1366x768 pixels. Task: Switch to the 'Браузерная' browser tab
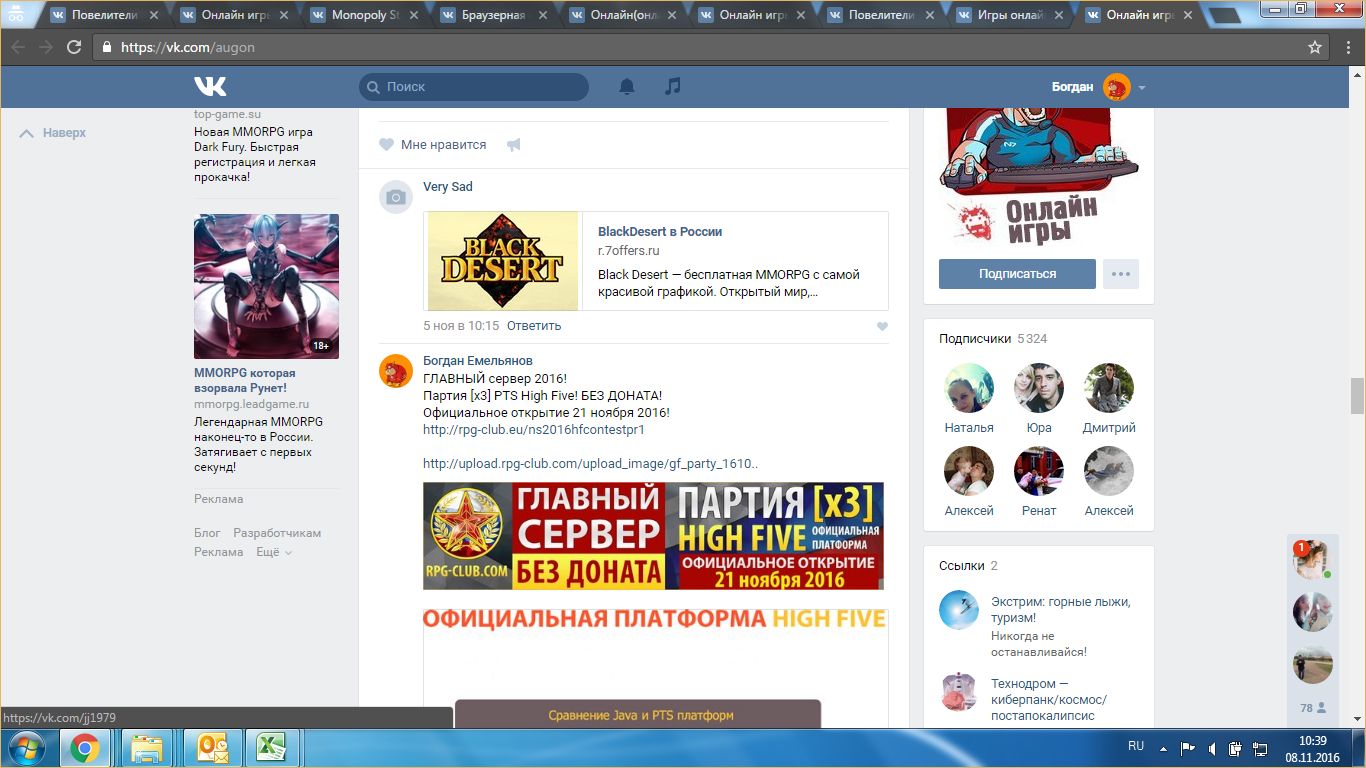pos(497,15)
